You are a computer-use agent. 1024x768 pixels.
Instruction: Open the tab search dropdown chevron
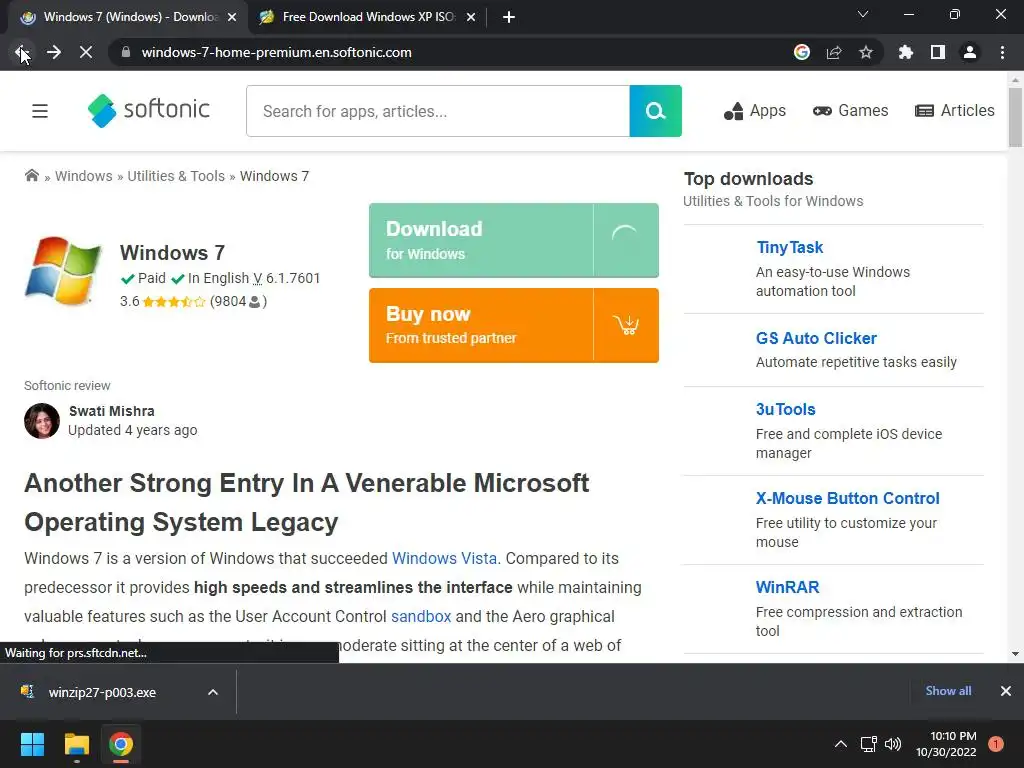(x=863, y=15)
